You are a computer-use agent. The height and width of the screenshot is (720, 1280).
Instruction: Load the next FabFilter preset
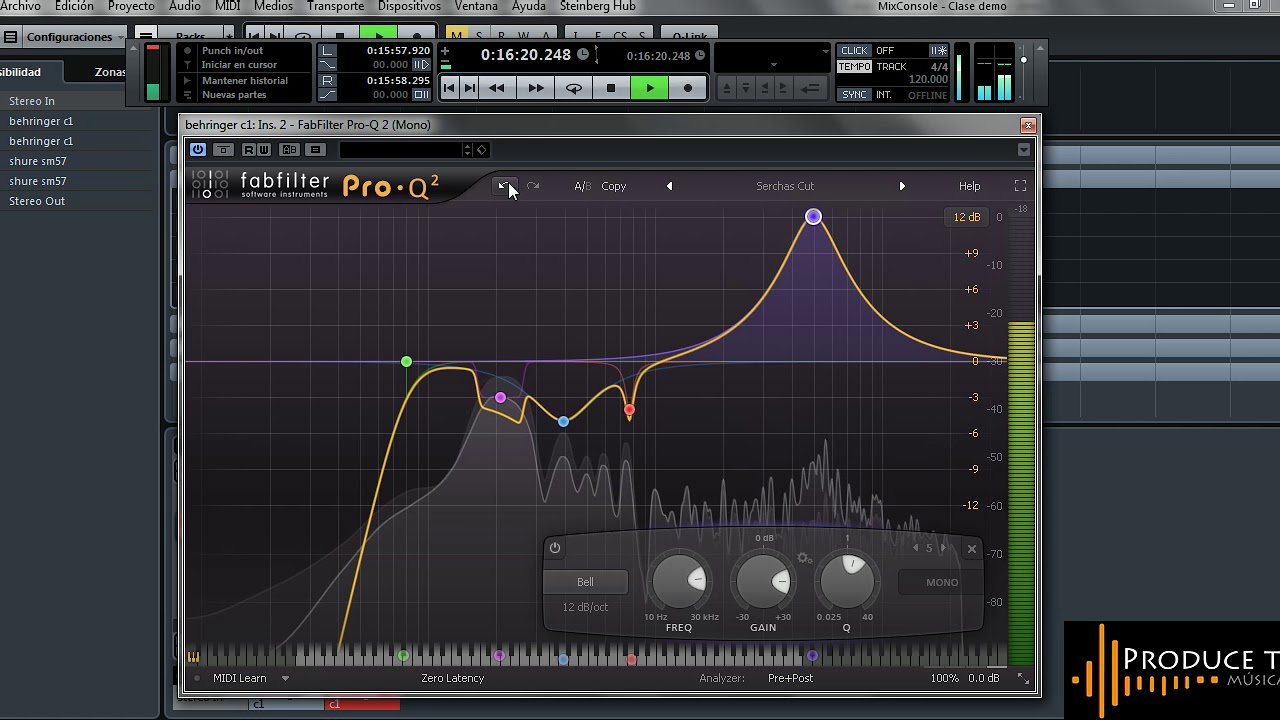(x=902, y=186)
